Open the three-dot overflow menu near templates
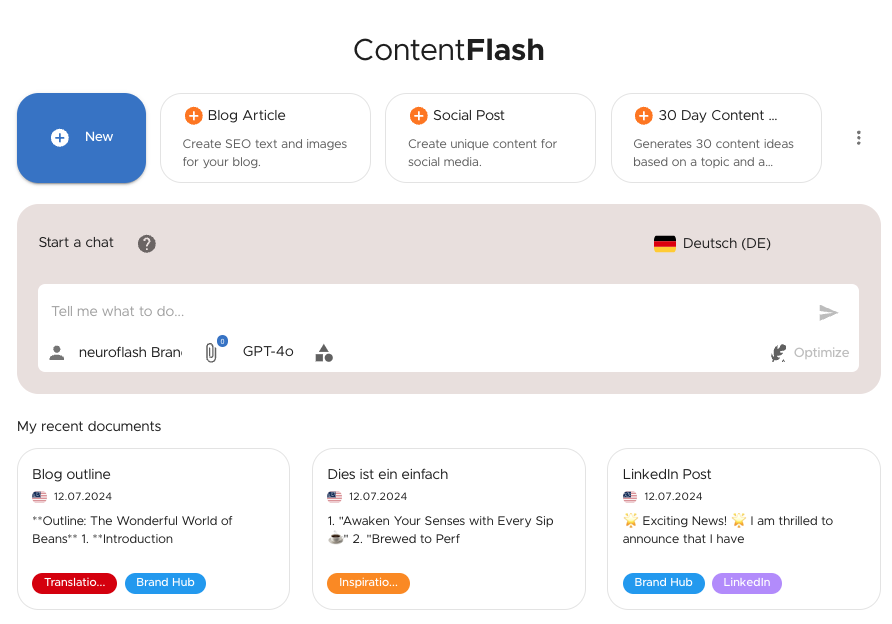The width and height of the screenshot is (892, 624). click(859, 138)
